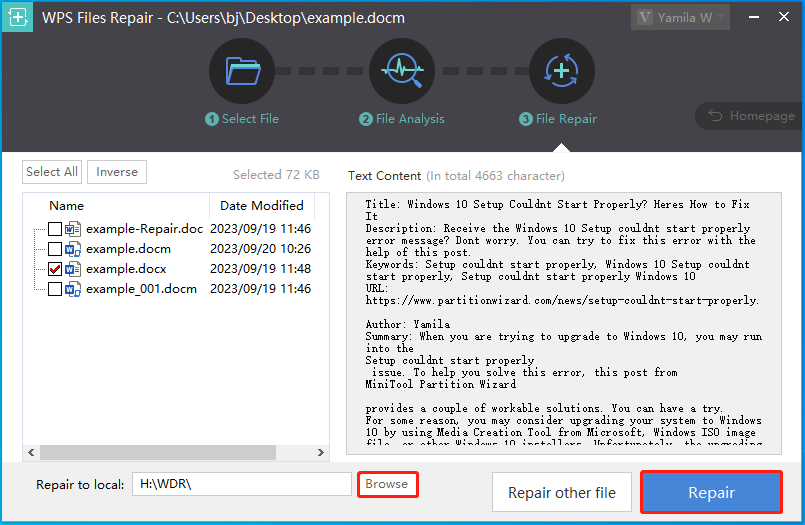Screen dimensions: 805x525
Task: Click the Inverse selection button
Action: [x=117, y=172]
